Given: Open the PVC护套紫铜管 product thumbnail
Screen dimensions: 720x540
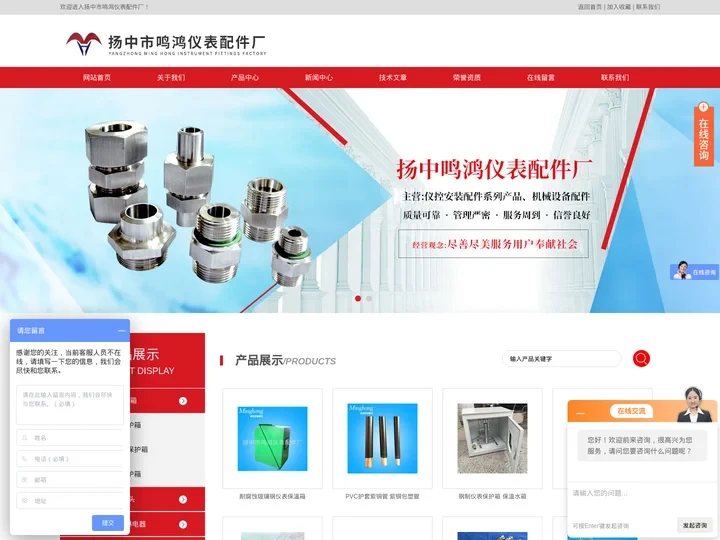Looking at the screenshot, I should pyautogui.click(x=382, y=439).
